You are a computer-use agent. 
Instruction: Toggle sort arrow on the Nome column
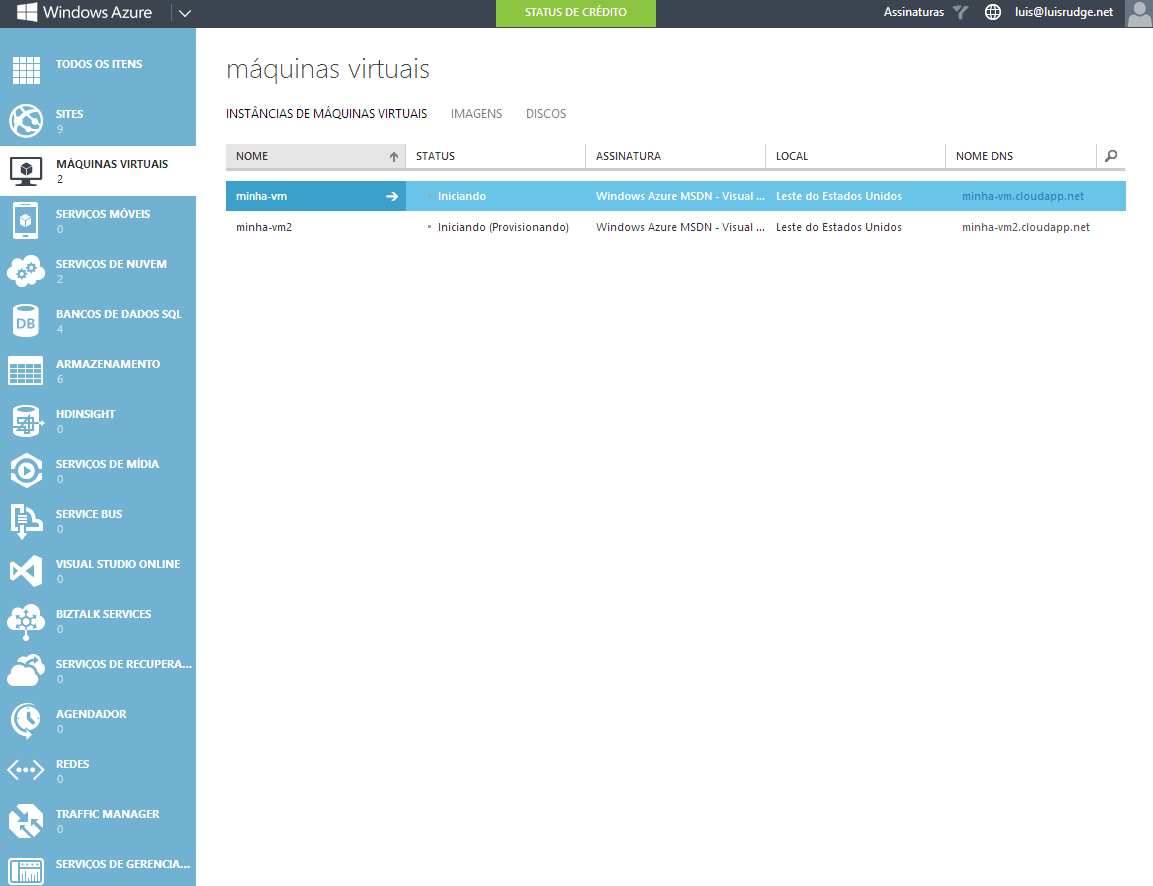(394, 157)
